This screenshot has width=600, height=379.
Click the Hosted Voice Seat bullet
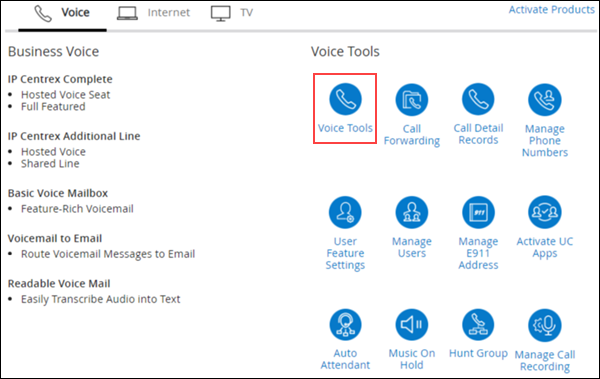65,95
